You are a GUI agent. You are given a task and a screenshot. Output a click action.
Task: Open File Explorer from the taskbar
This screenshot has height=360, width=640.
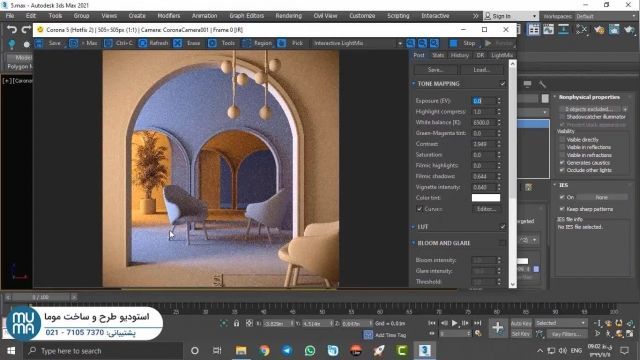(241, 351)
